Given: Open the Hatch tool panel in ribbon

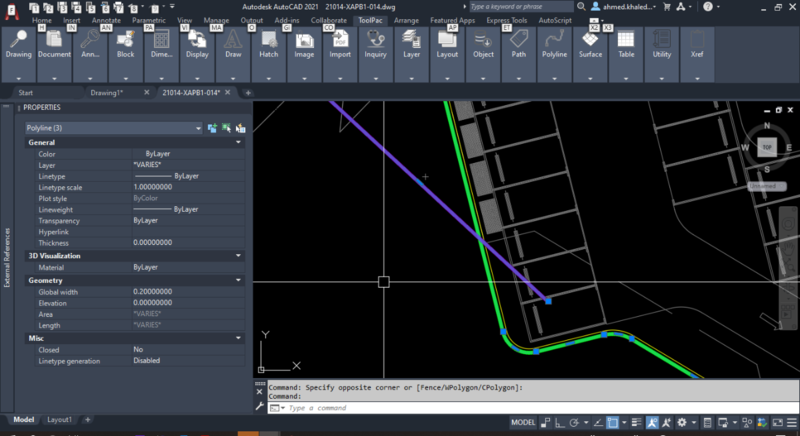Looking at the screenshot, I should (x=268, y=46).
